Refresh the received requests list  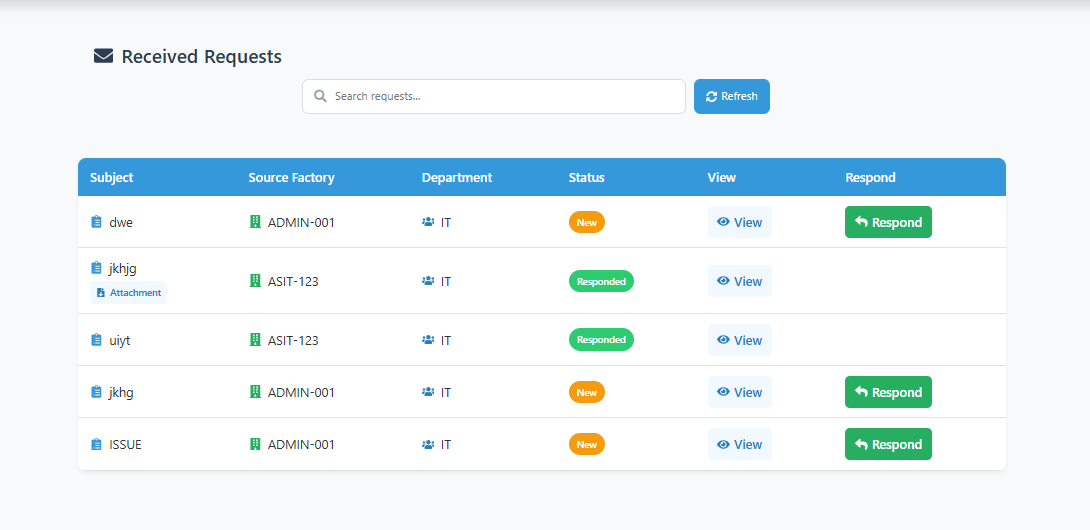[x=731, y=96]
